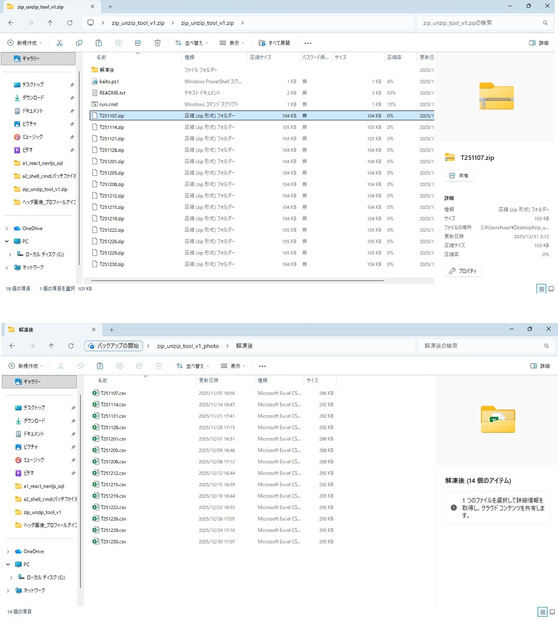Image resolution: width=558 pixels, height=620 pixels.
Task: Click the paste clipboard icon in the bottom window toolbar
Action: [x=100, y=366]
